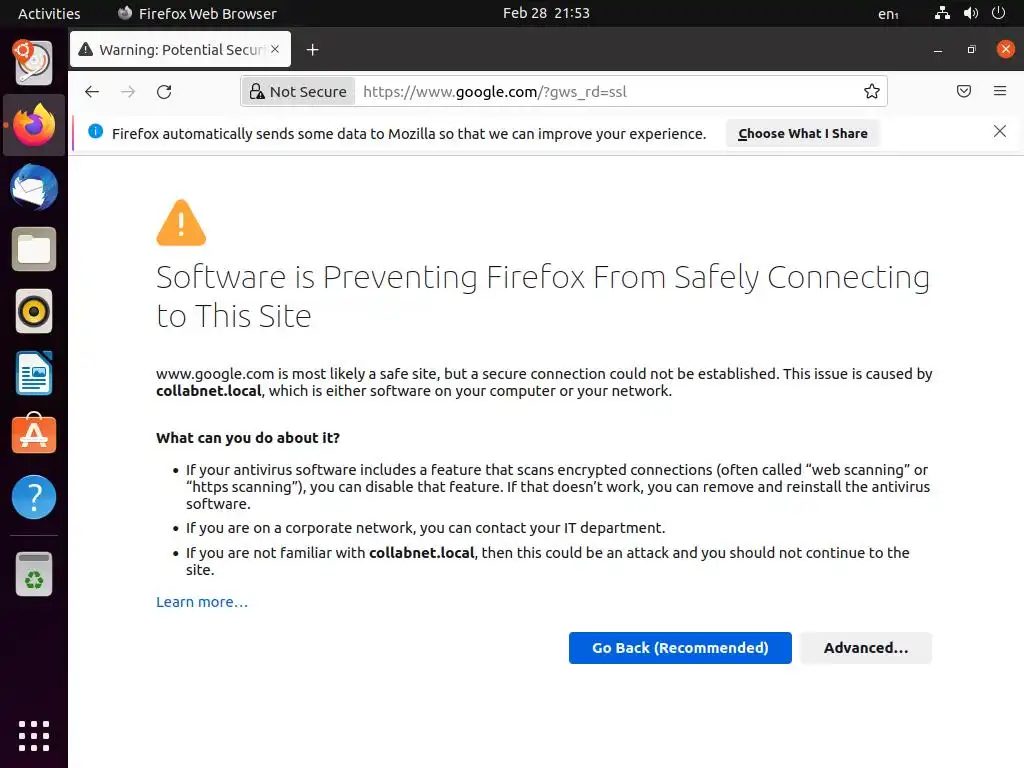Screen dimensions: 1024x768
Task: Open the Activities overview
Action: [49, 14]
